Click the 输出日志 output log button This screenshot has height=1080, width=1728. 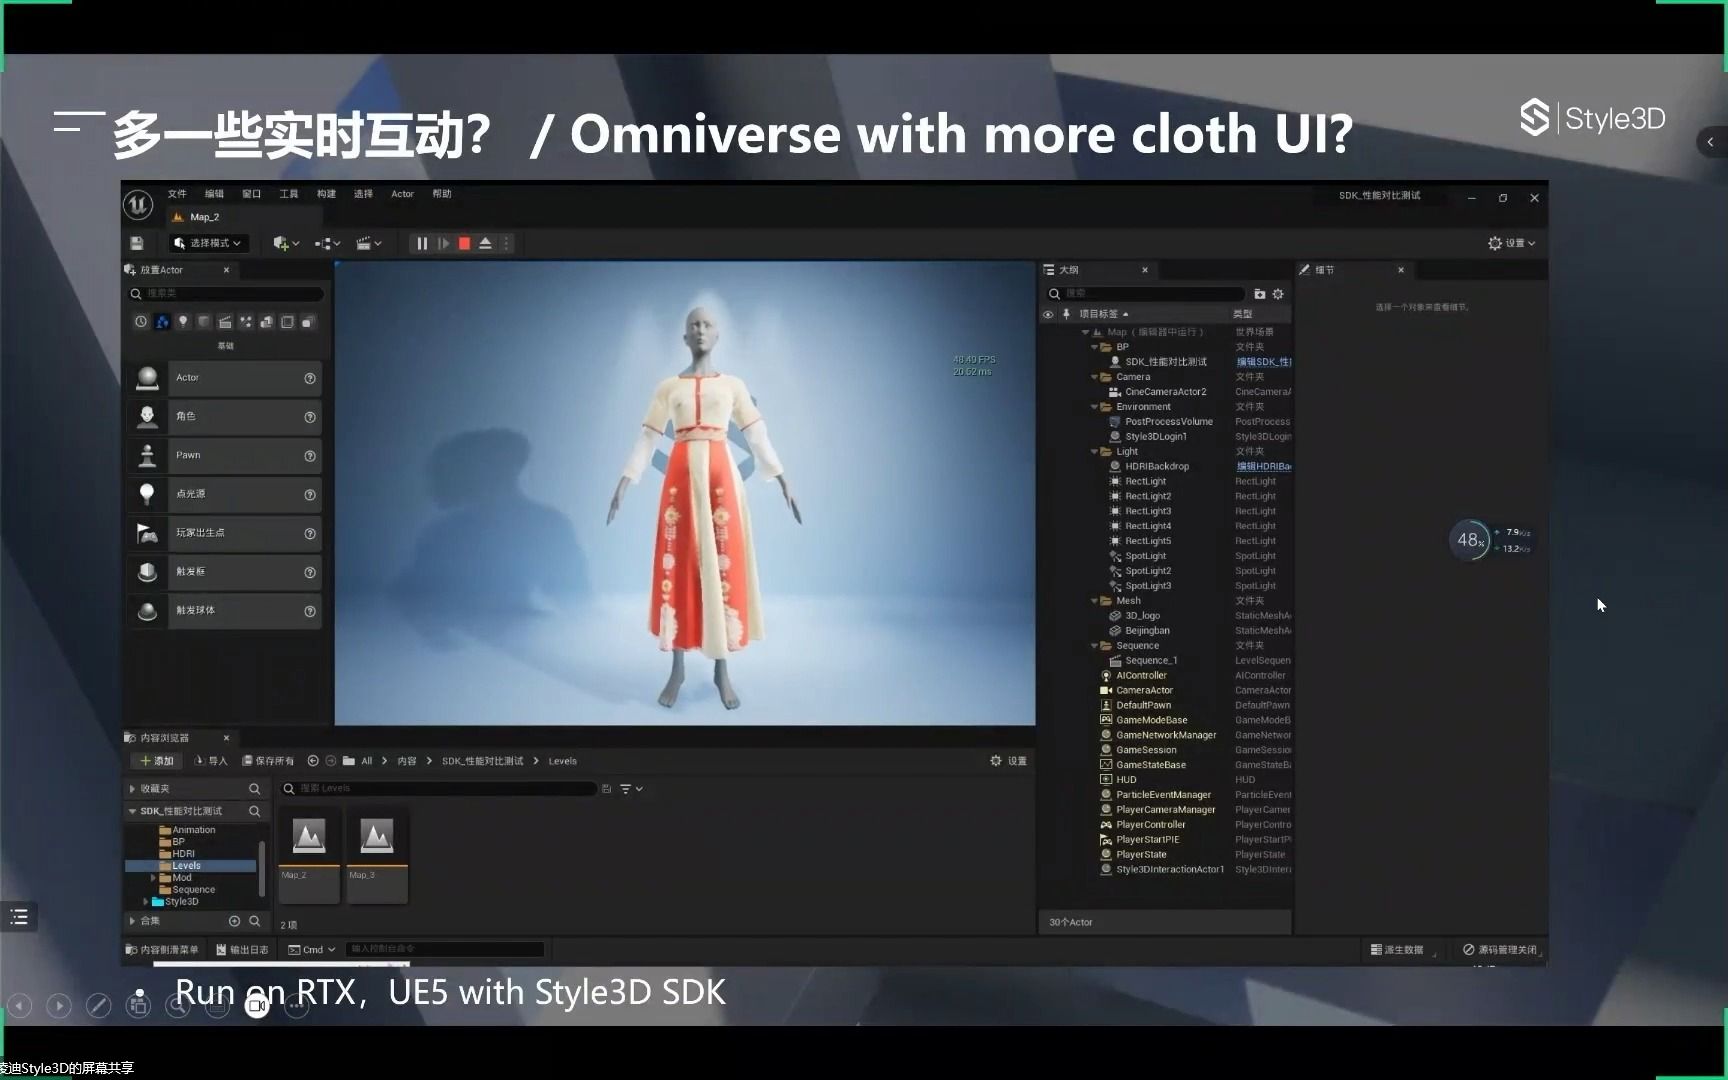click(242, 950)
